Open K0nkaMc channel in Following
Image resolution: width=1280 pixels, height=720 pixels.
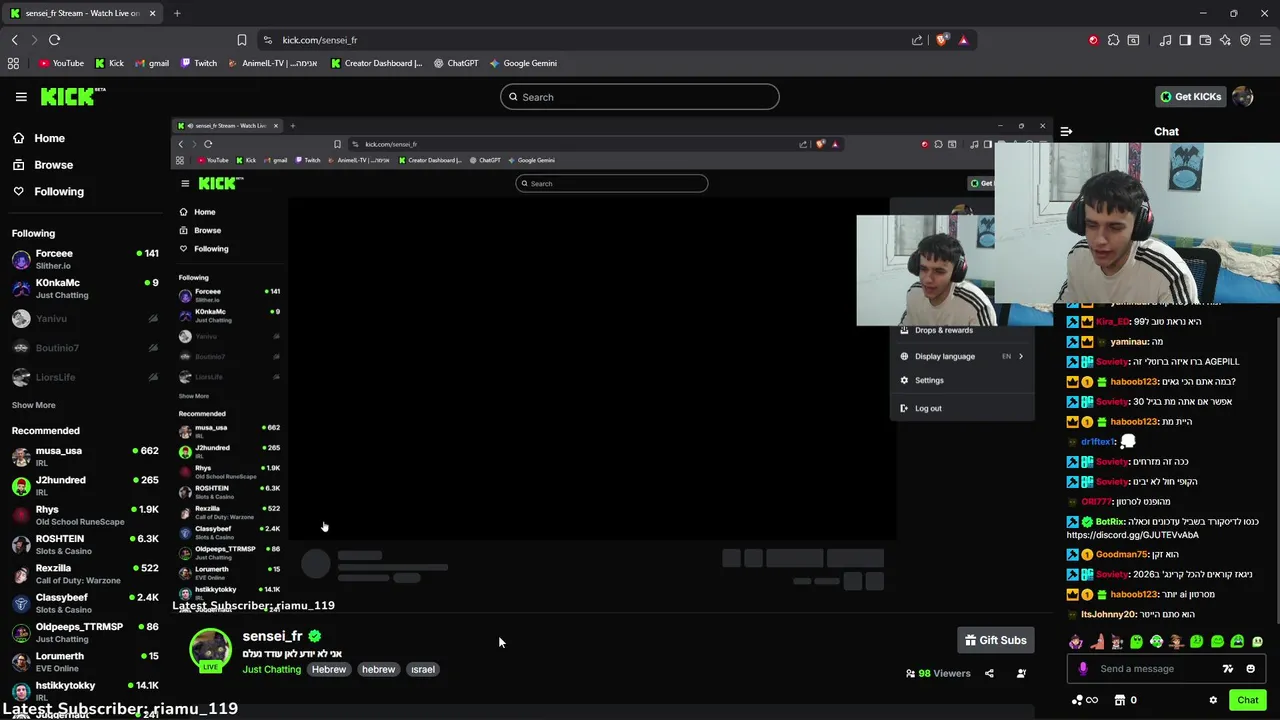pyautogui.click(x=85, y=288)
